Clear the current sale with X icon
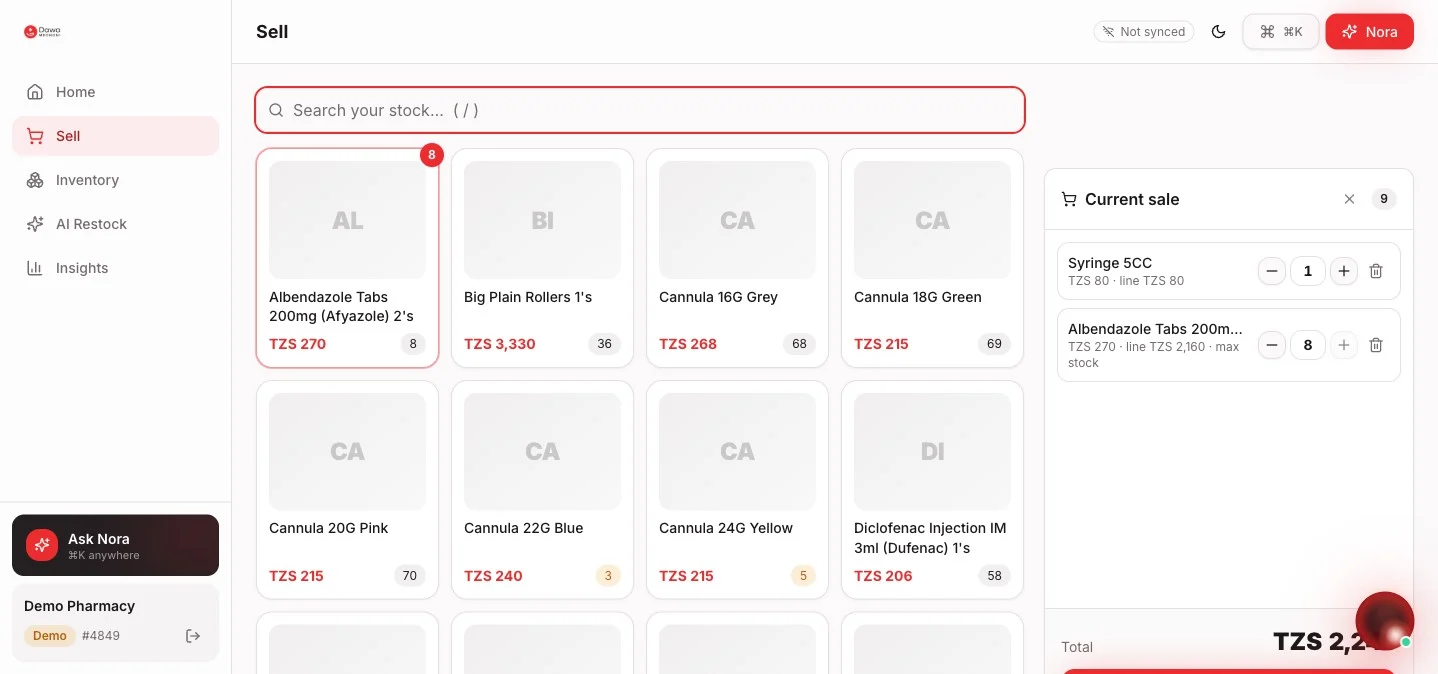Image resolution: width=1438 pixels, height=674 pixels. point(1349,199)
